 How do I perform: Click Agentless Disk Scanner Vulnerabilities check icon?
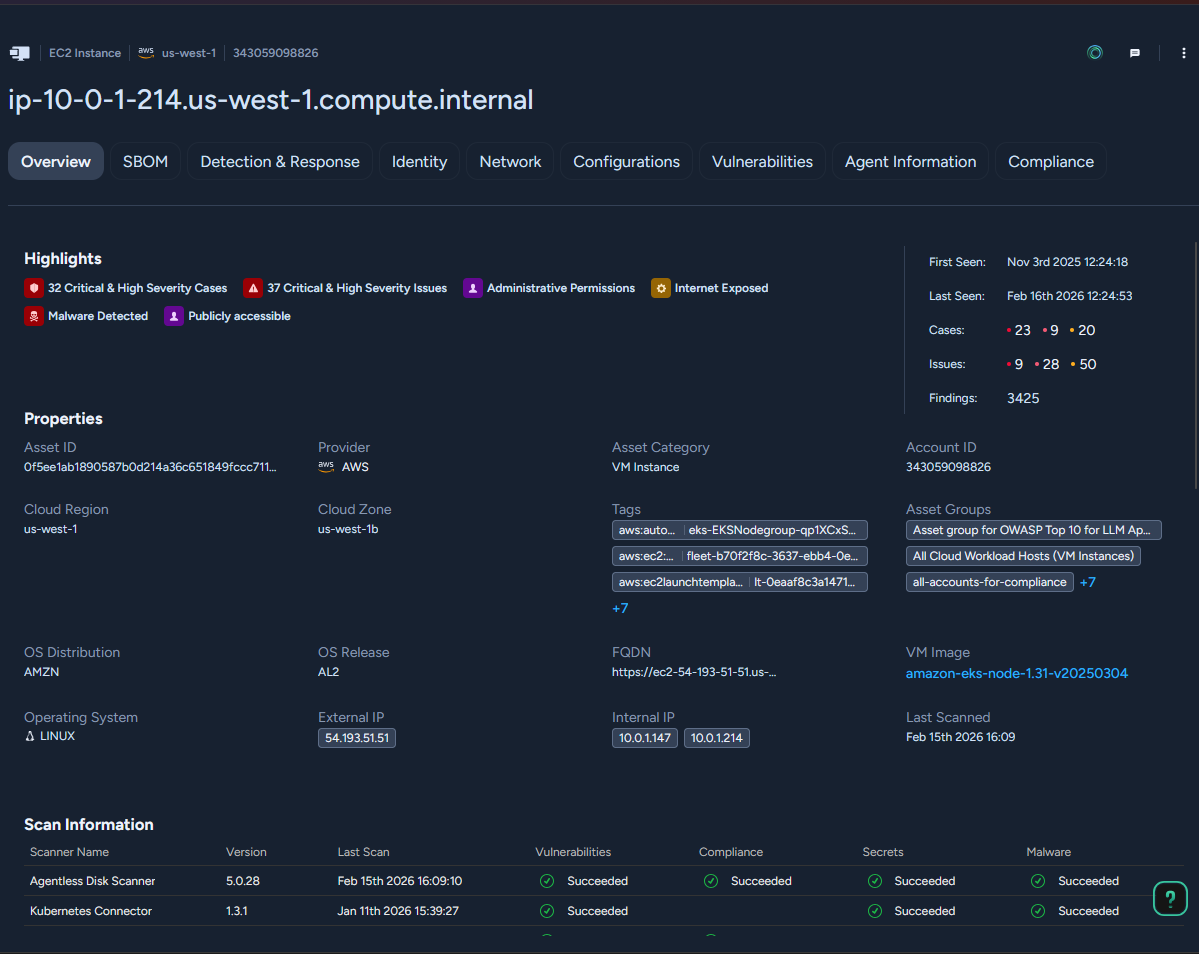coord(547,881)
